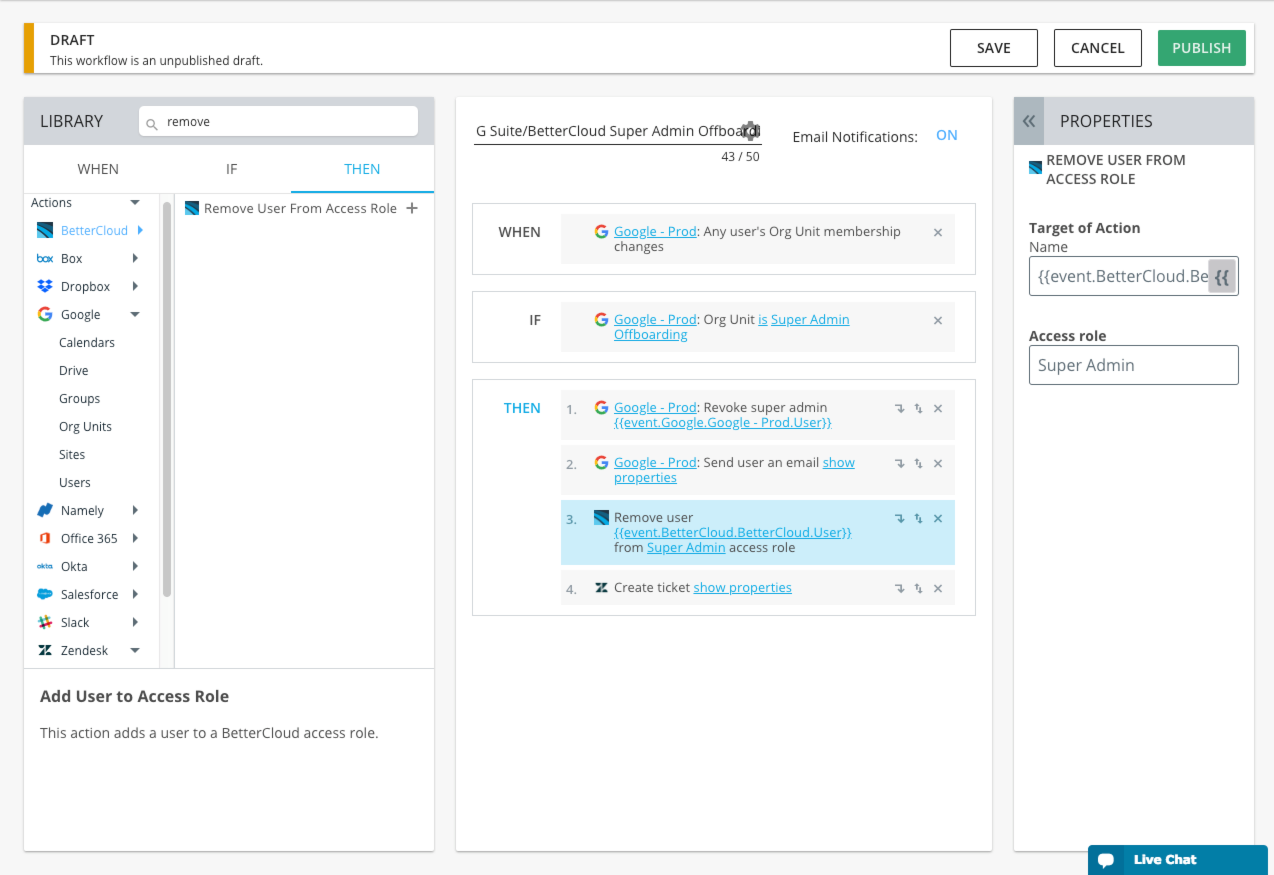This screenshot has height=875, width=1274.
Task: Click the down-right arrow icon on step 3
Action: [x=899, y=518]
